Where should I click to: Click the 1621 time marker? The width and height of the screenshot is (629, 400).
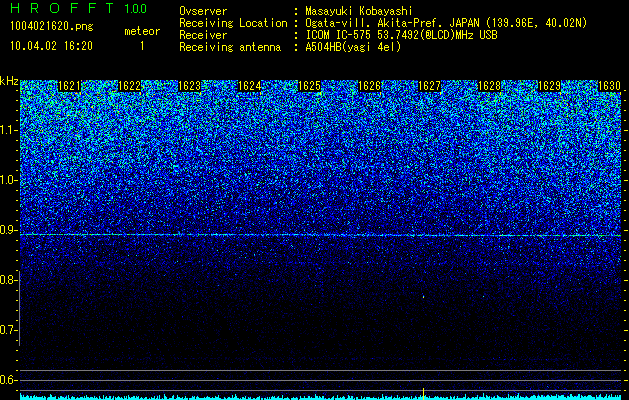69,86
